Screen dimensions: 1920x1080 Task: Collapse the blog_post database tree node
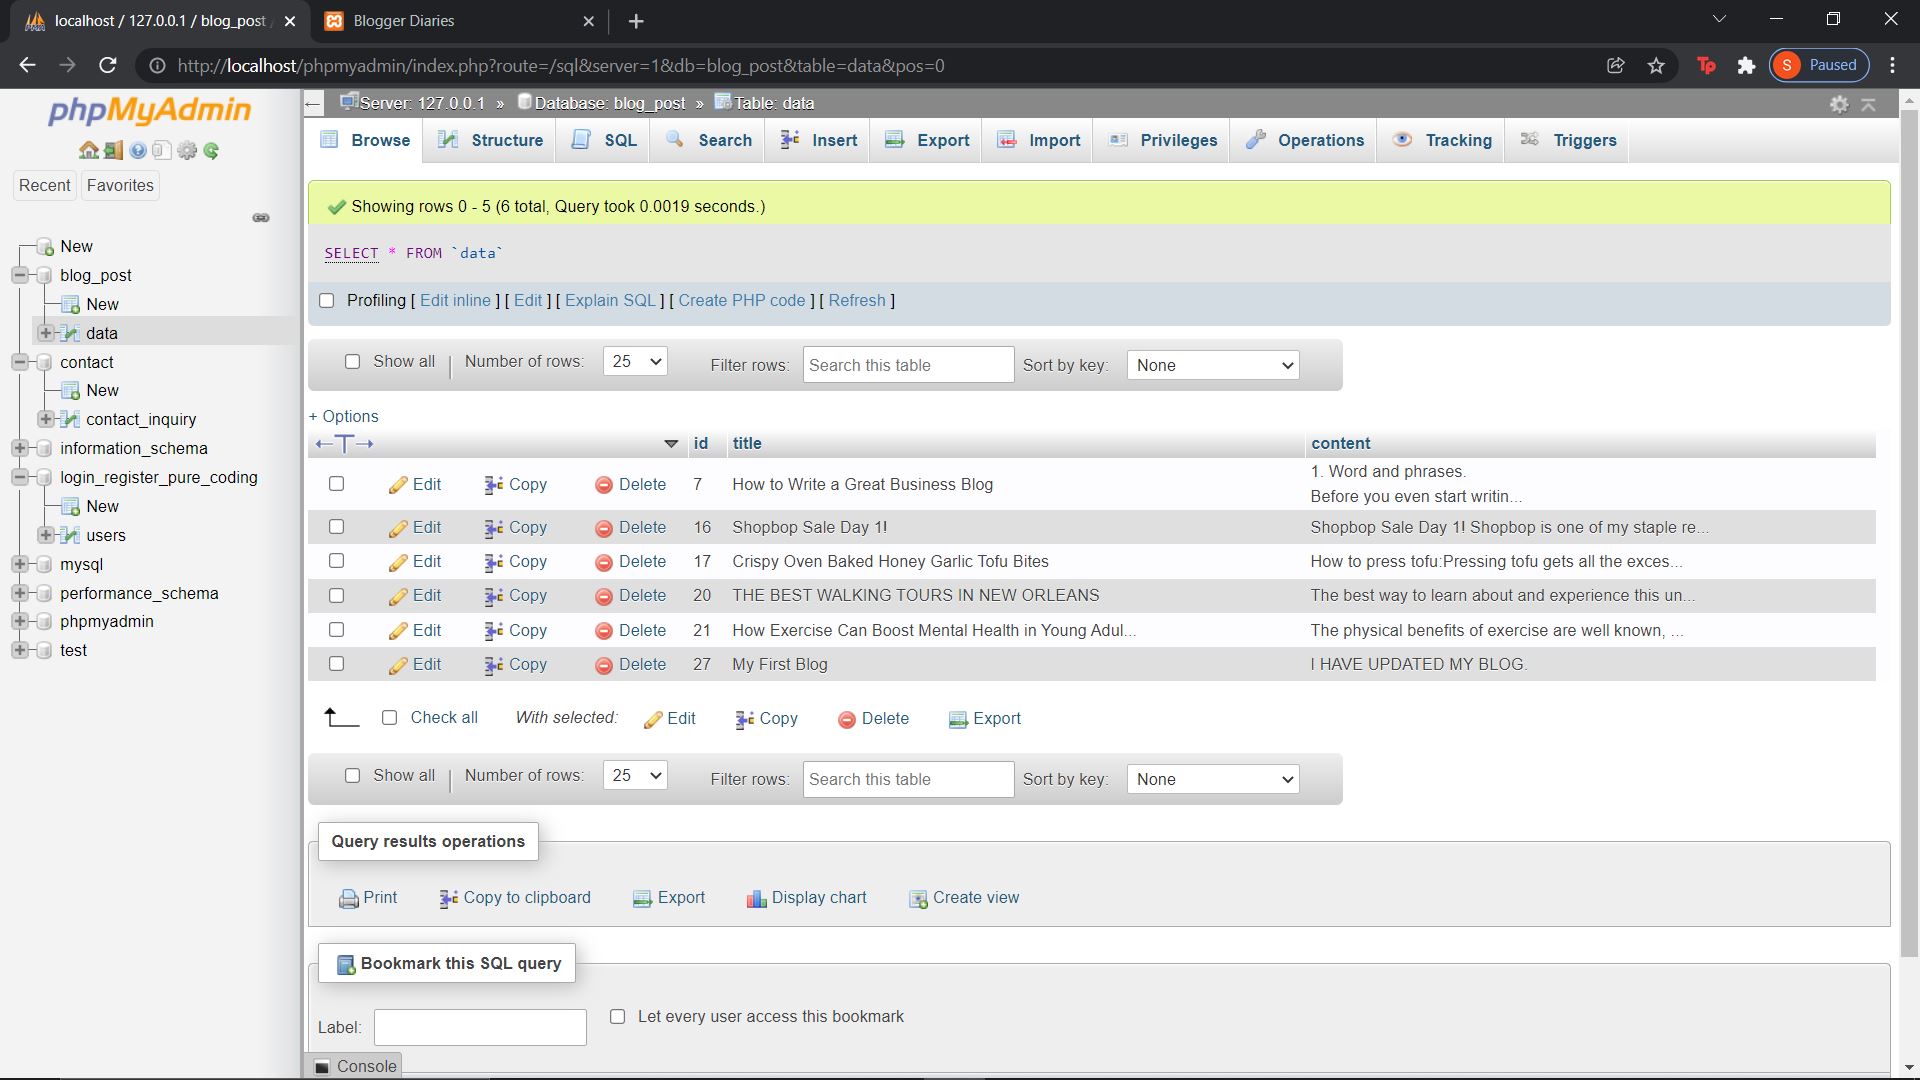[20, 275]
